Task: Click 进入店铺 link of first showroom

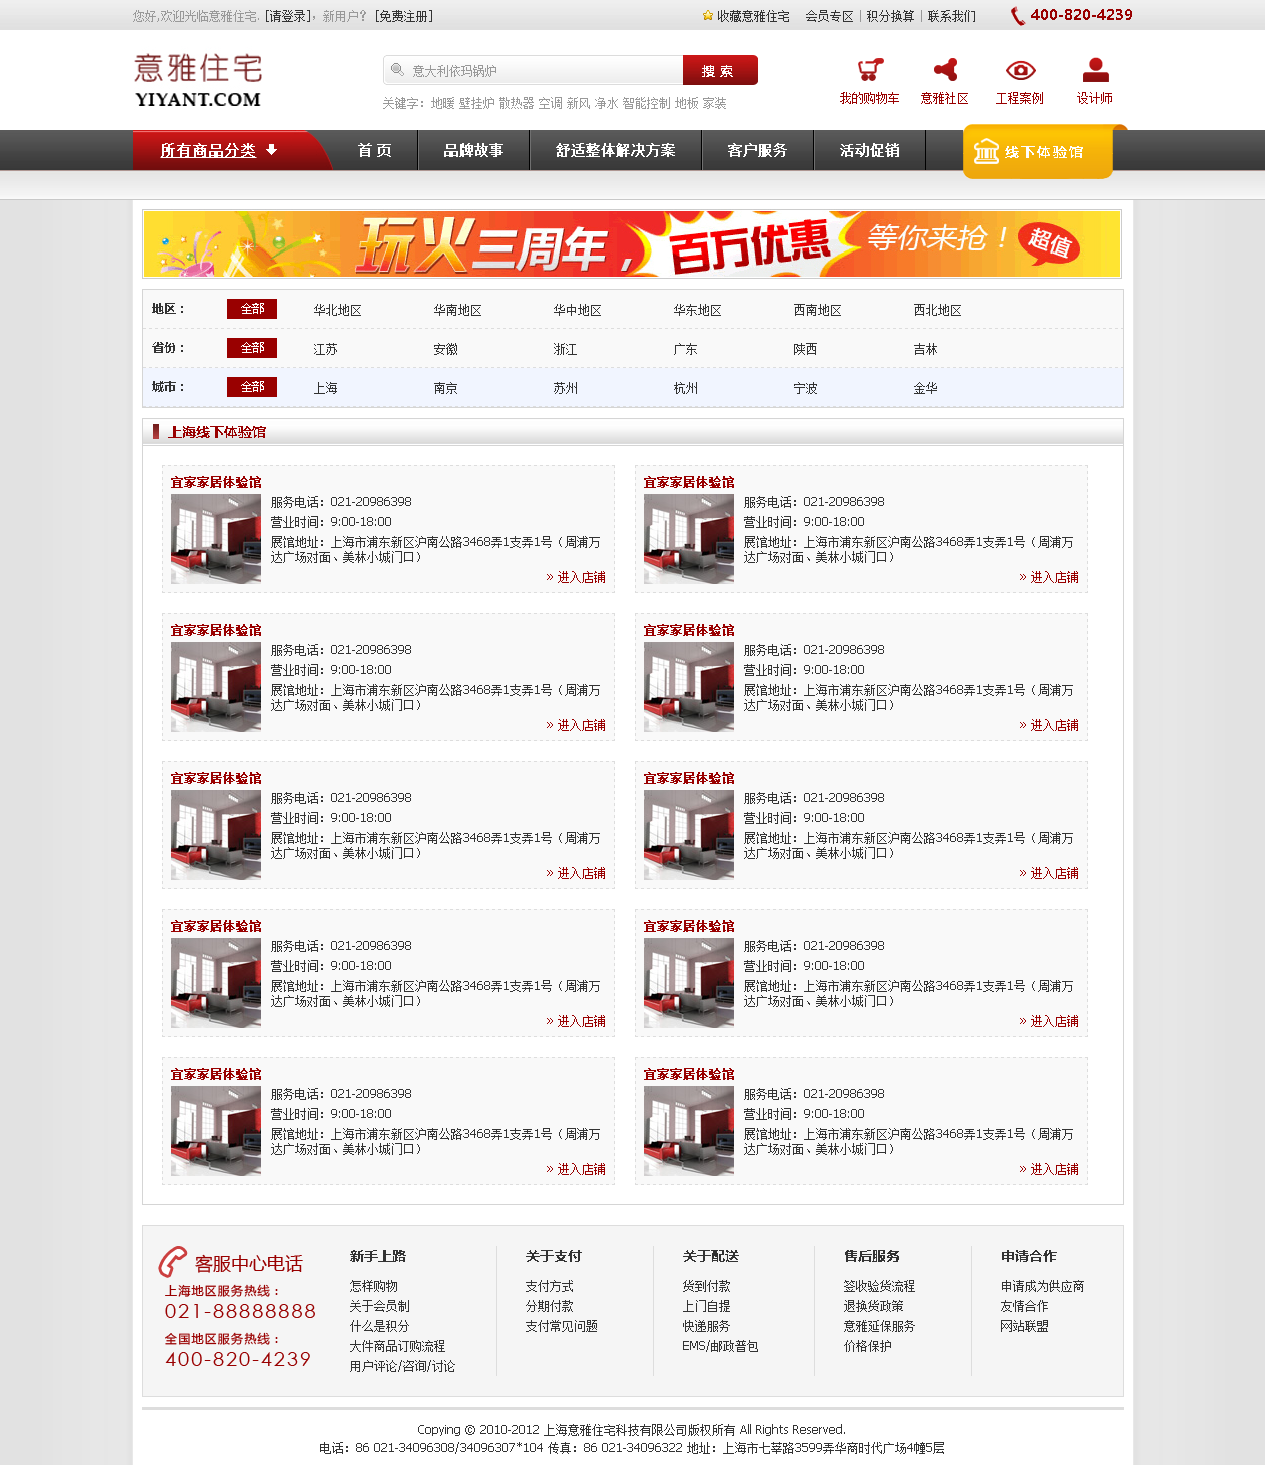Action: [580, 577]
